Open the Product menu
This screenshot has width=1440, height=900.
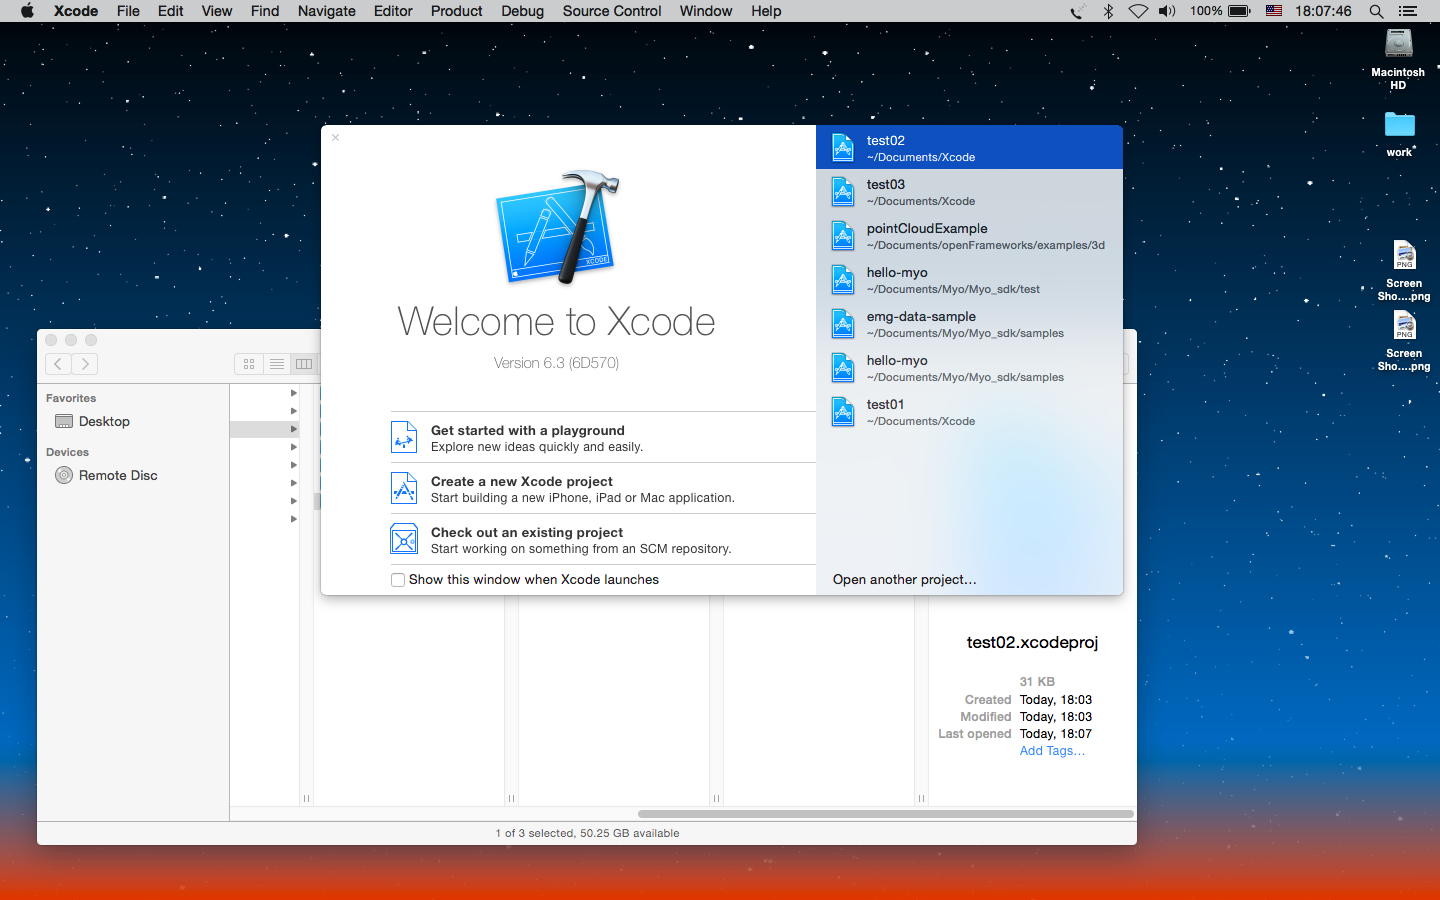click(x=457, y=11)
